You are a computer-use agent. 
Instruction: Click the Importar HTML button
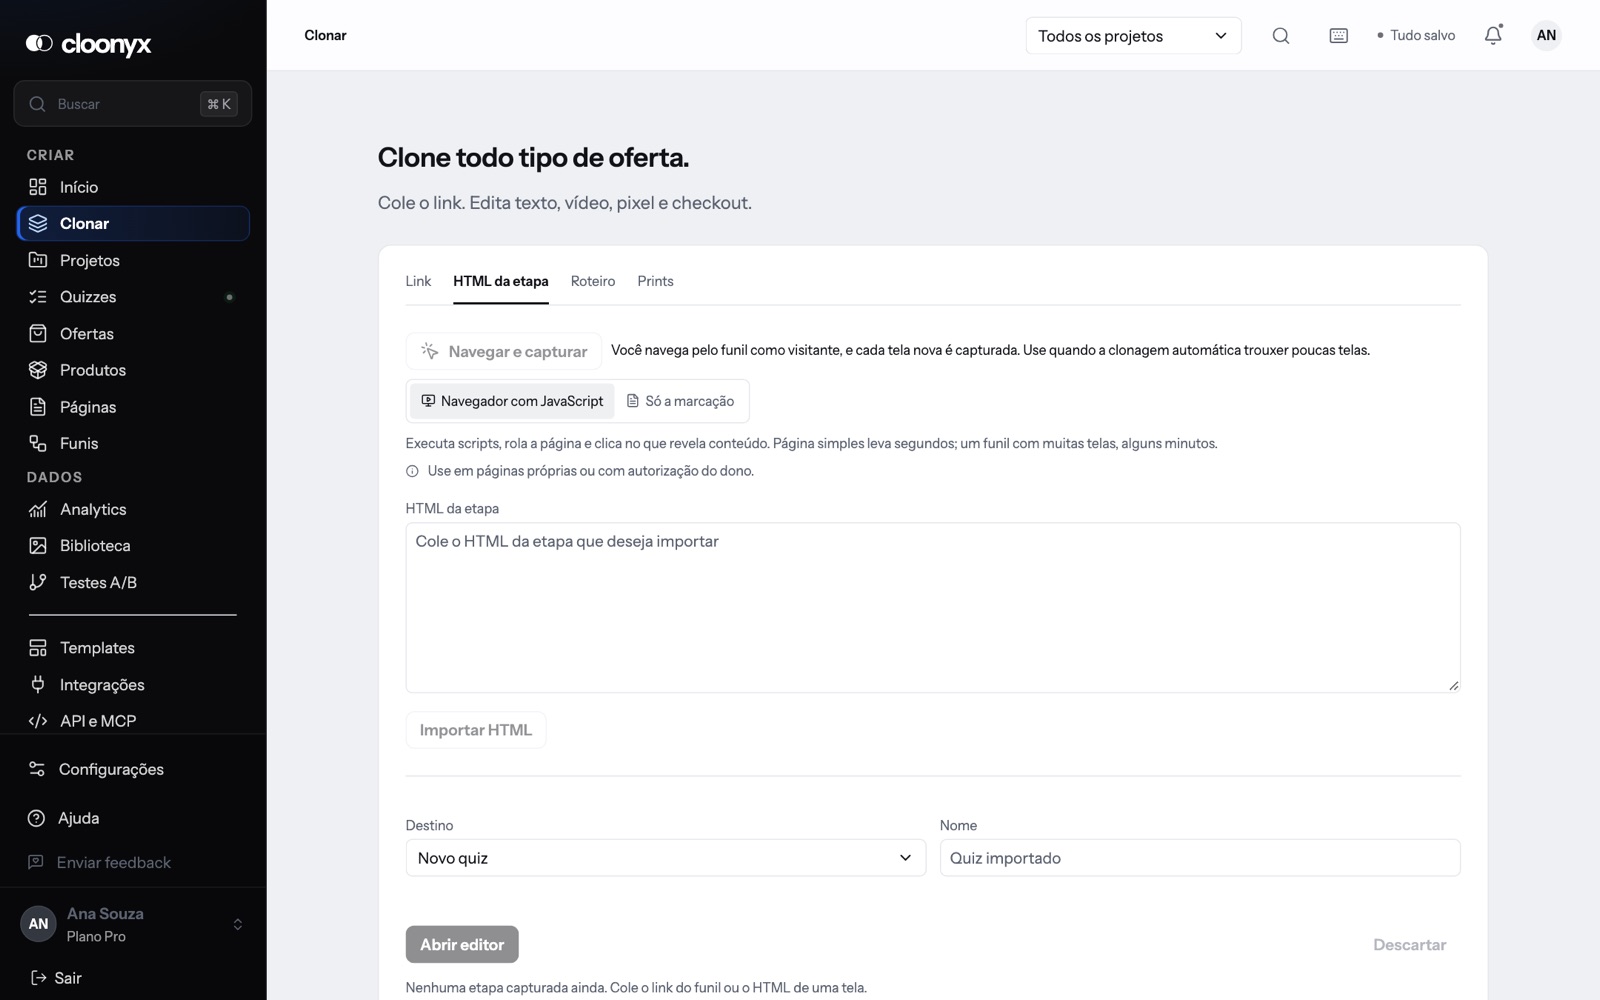476,730
